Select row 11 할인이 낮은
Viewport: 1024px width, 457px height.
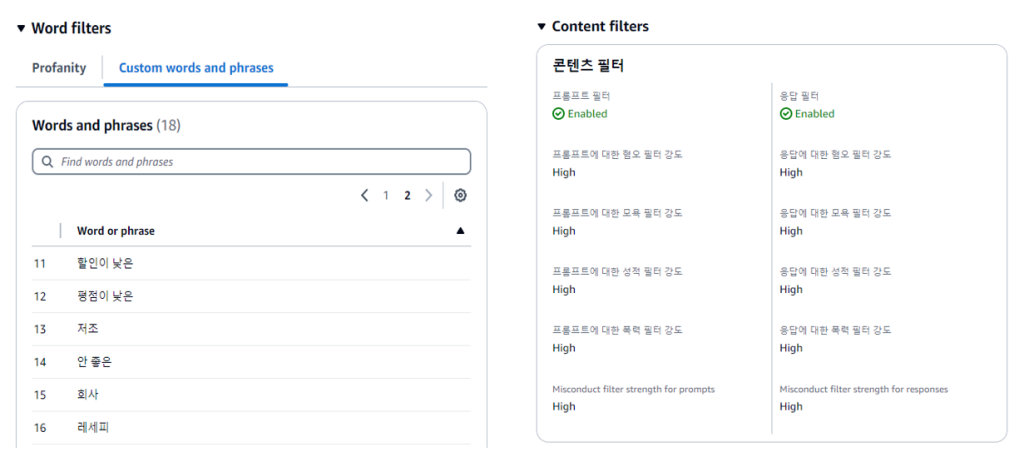coord(105,264)
